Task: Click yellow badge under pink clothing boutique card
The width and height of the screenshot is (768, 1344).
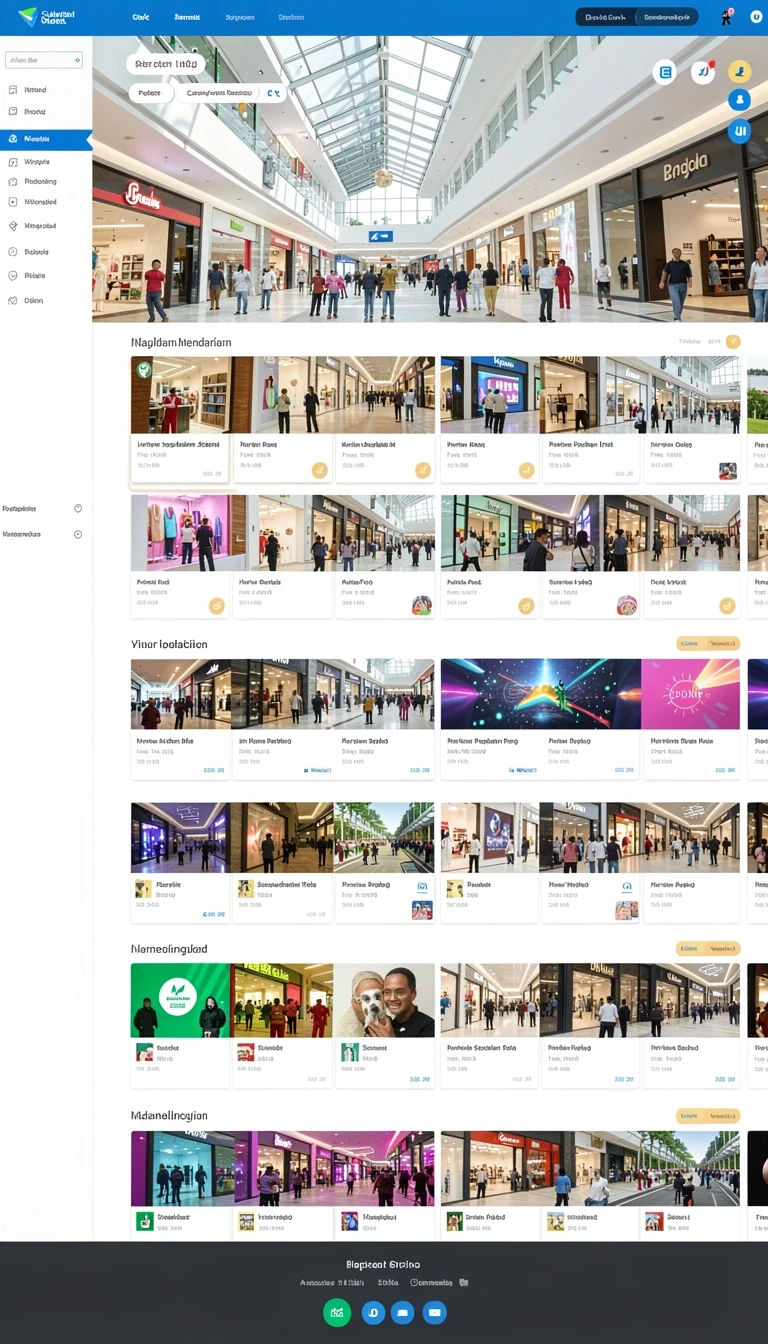Action: pos(216,605)
